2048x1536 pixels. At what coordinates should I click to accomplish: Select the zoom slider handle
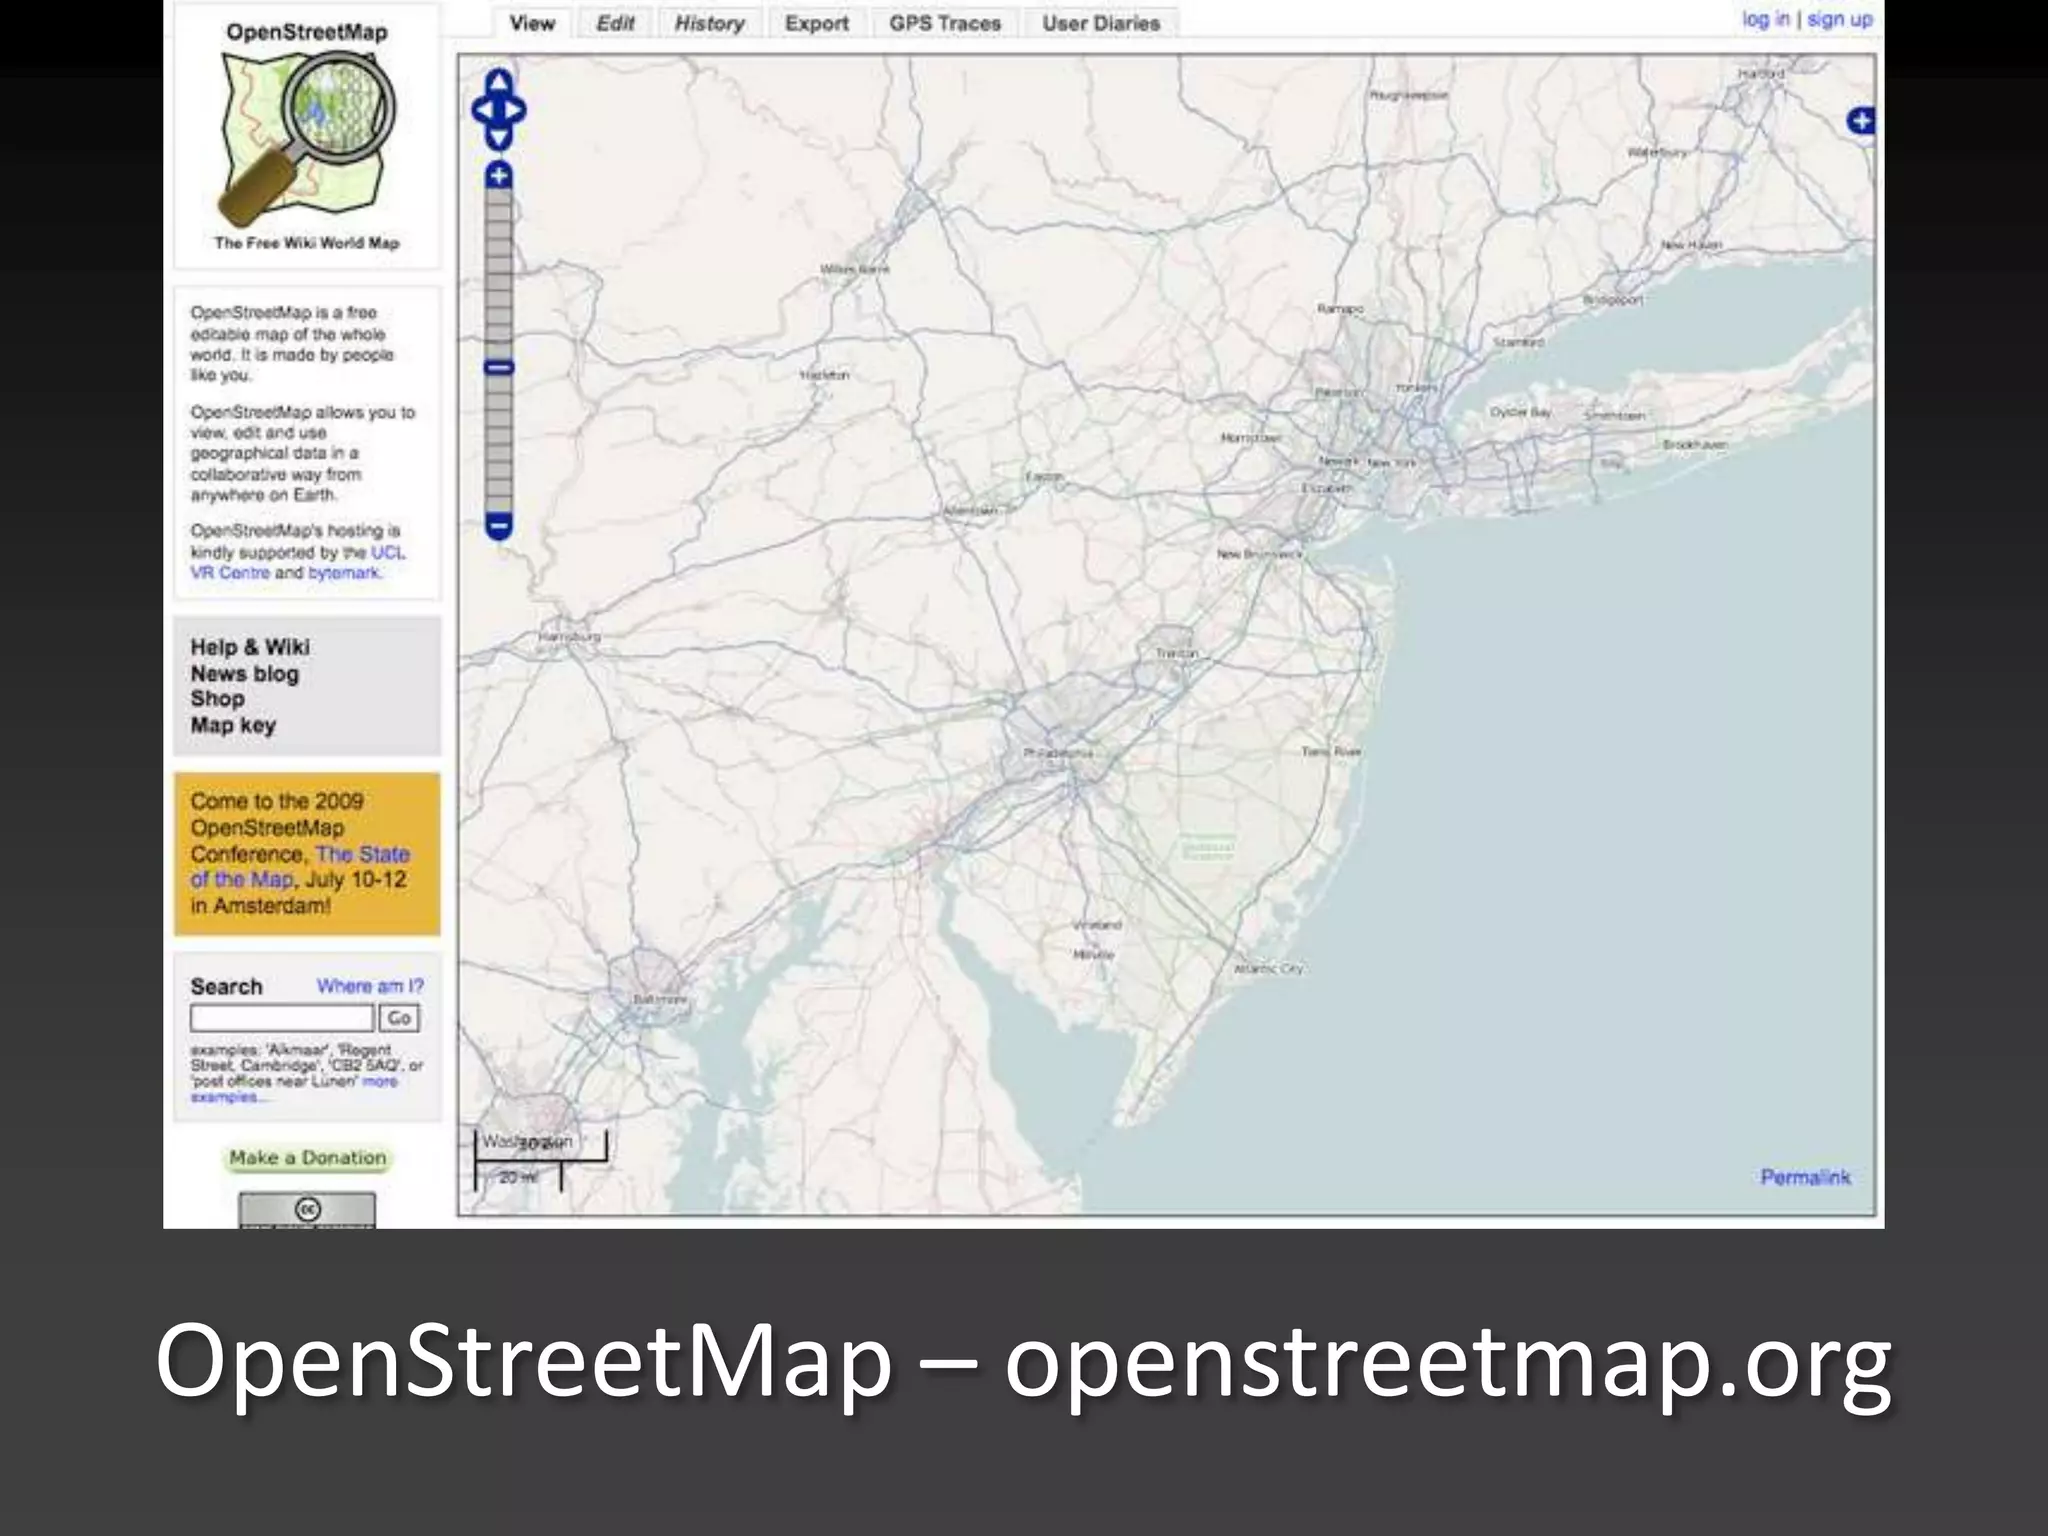pyautogui.click(x=499, y=368)
